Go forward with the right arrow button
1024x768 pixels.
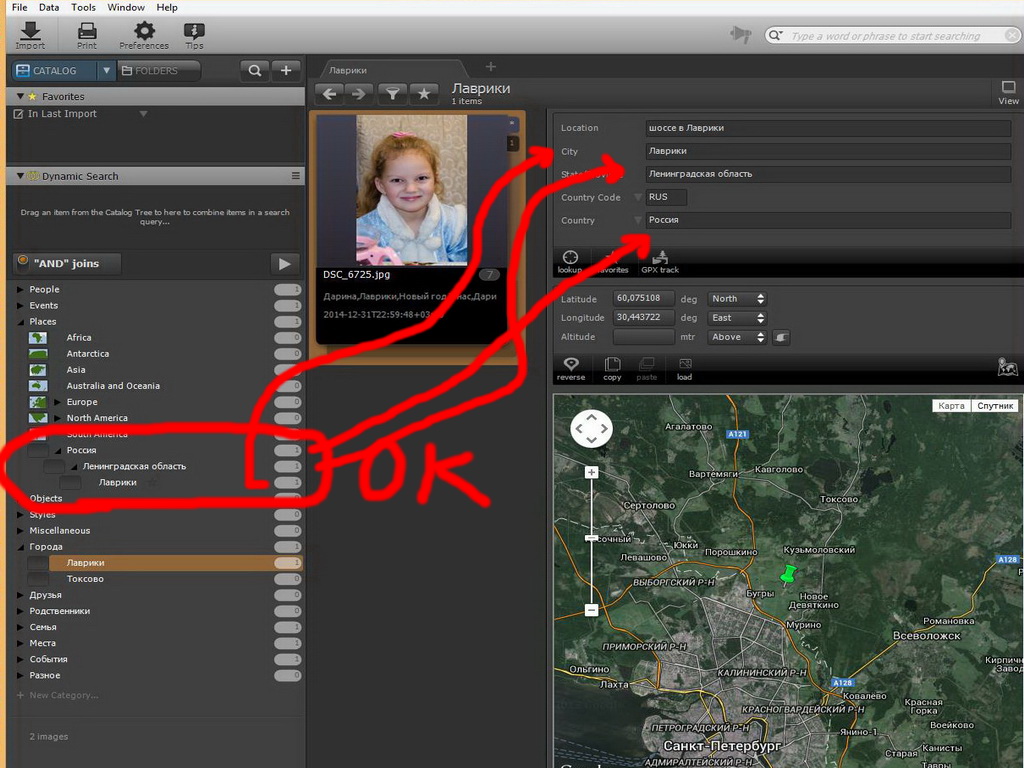coord(359,94)
